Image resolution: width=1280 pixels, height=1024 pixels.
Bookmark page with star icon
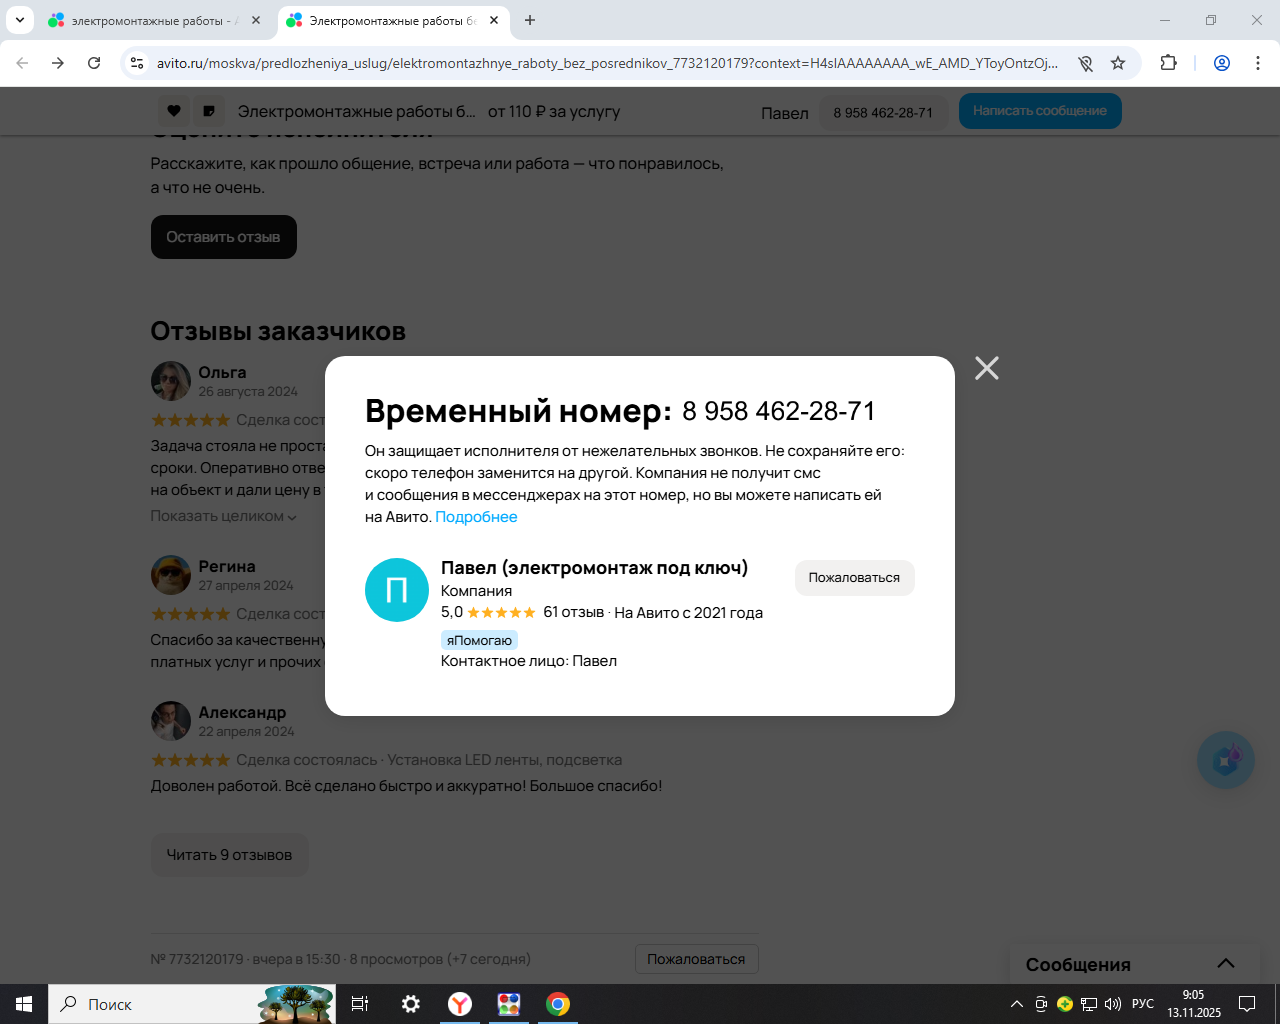pos(1118,63)
